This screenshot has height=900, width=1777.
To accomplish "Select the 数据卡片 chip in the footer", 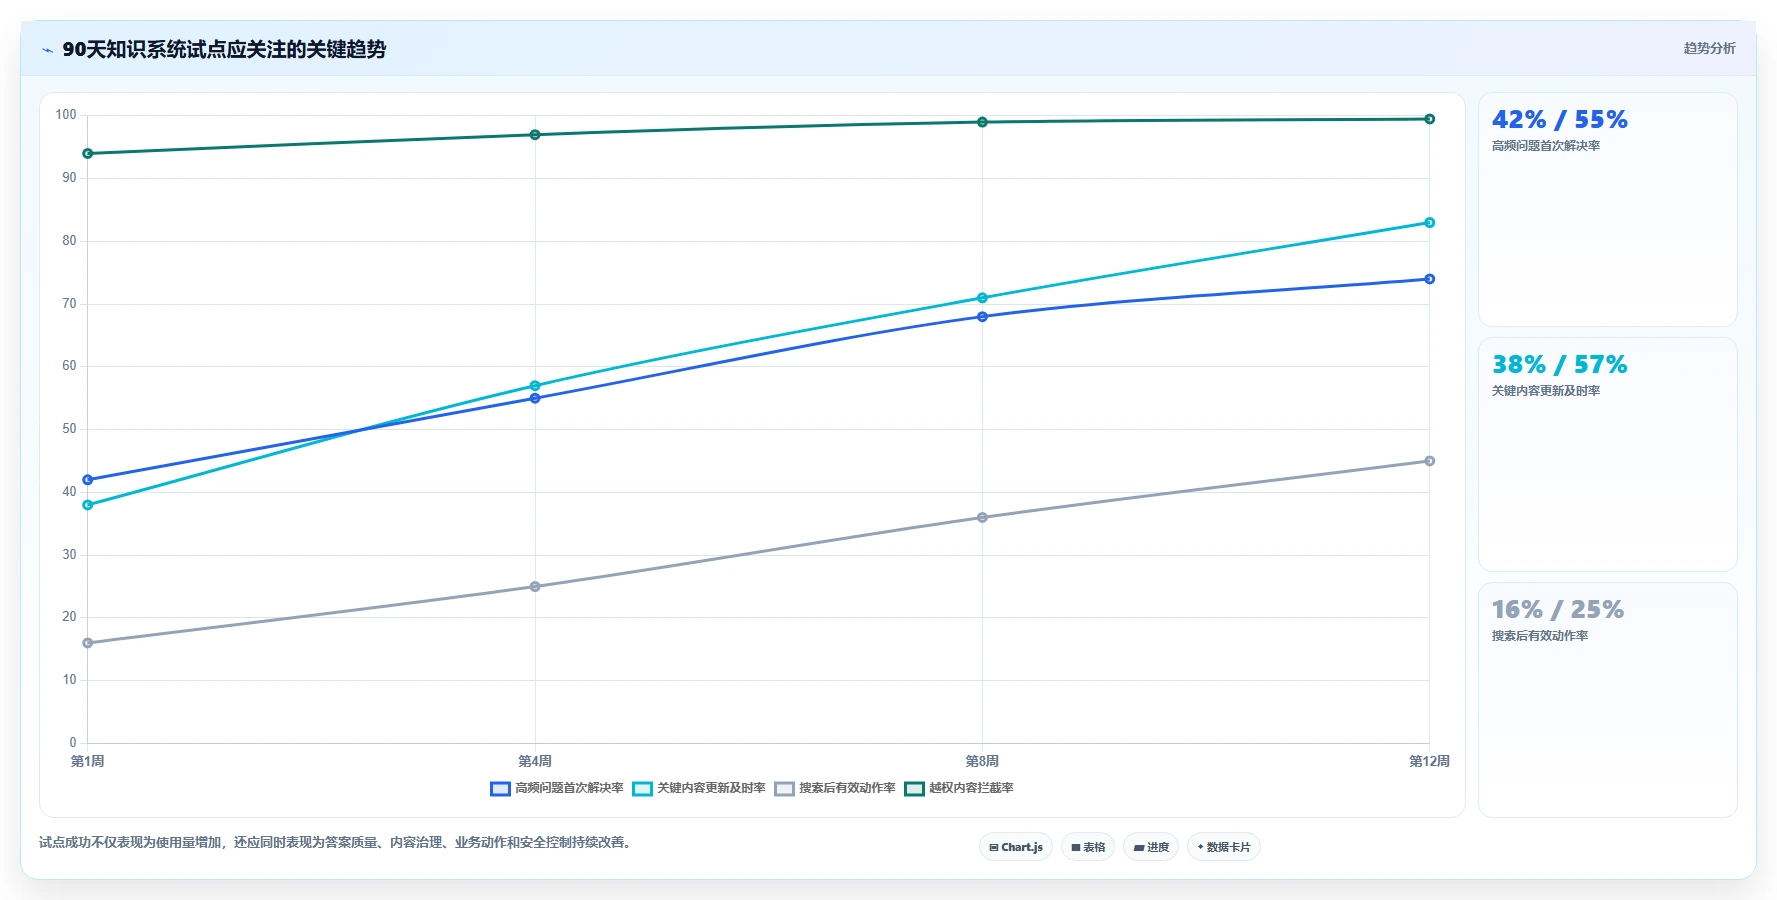I will (x=1224, y=847).
